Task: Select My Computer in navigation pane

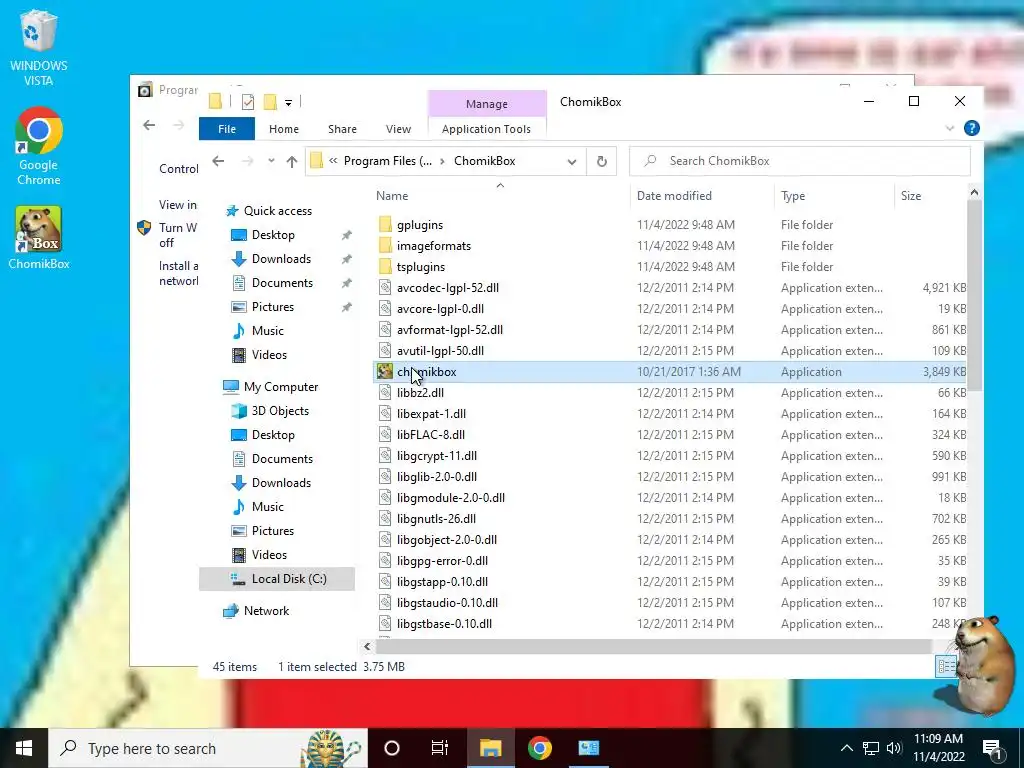Action: (x=281, y=387)
